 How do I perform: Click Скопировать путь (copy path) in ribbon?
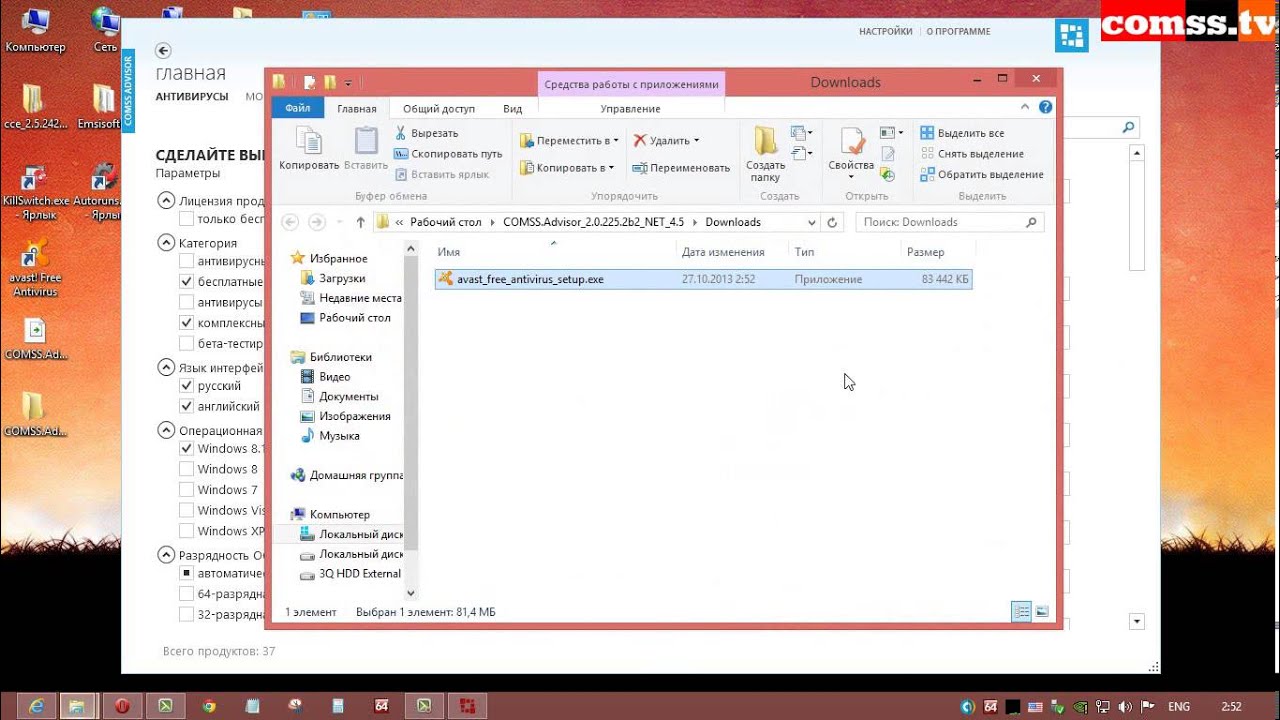point(447,154)
